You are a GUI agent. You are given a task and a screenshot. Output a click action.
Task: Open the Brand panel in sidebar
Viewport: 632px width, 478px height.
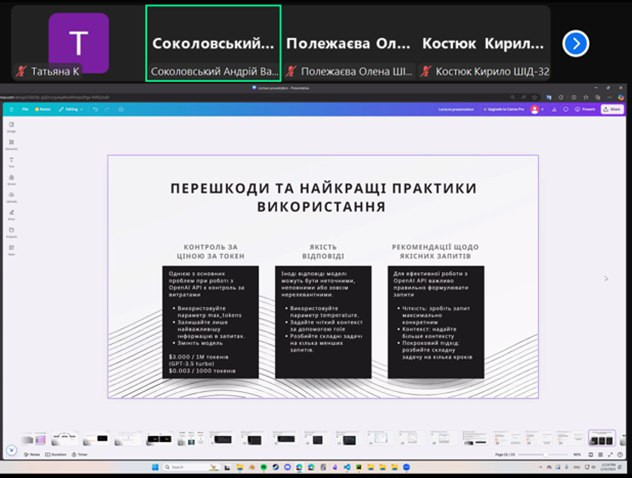click(x=11, y=180)
